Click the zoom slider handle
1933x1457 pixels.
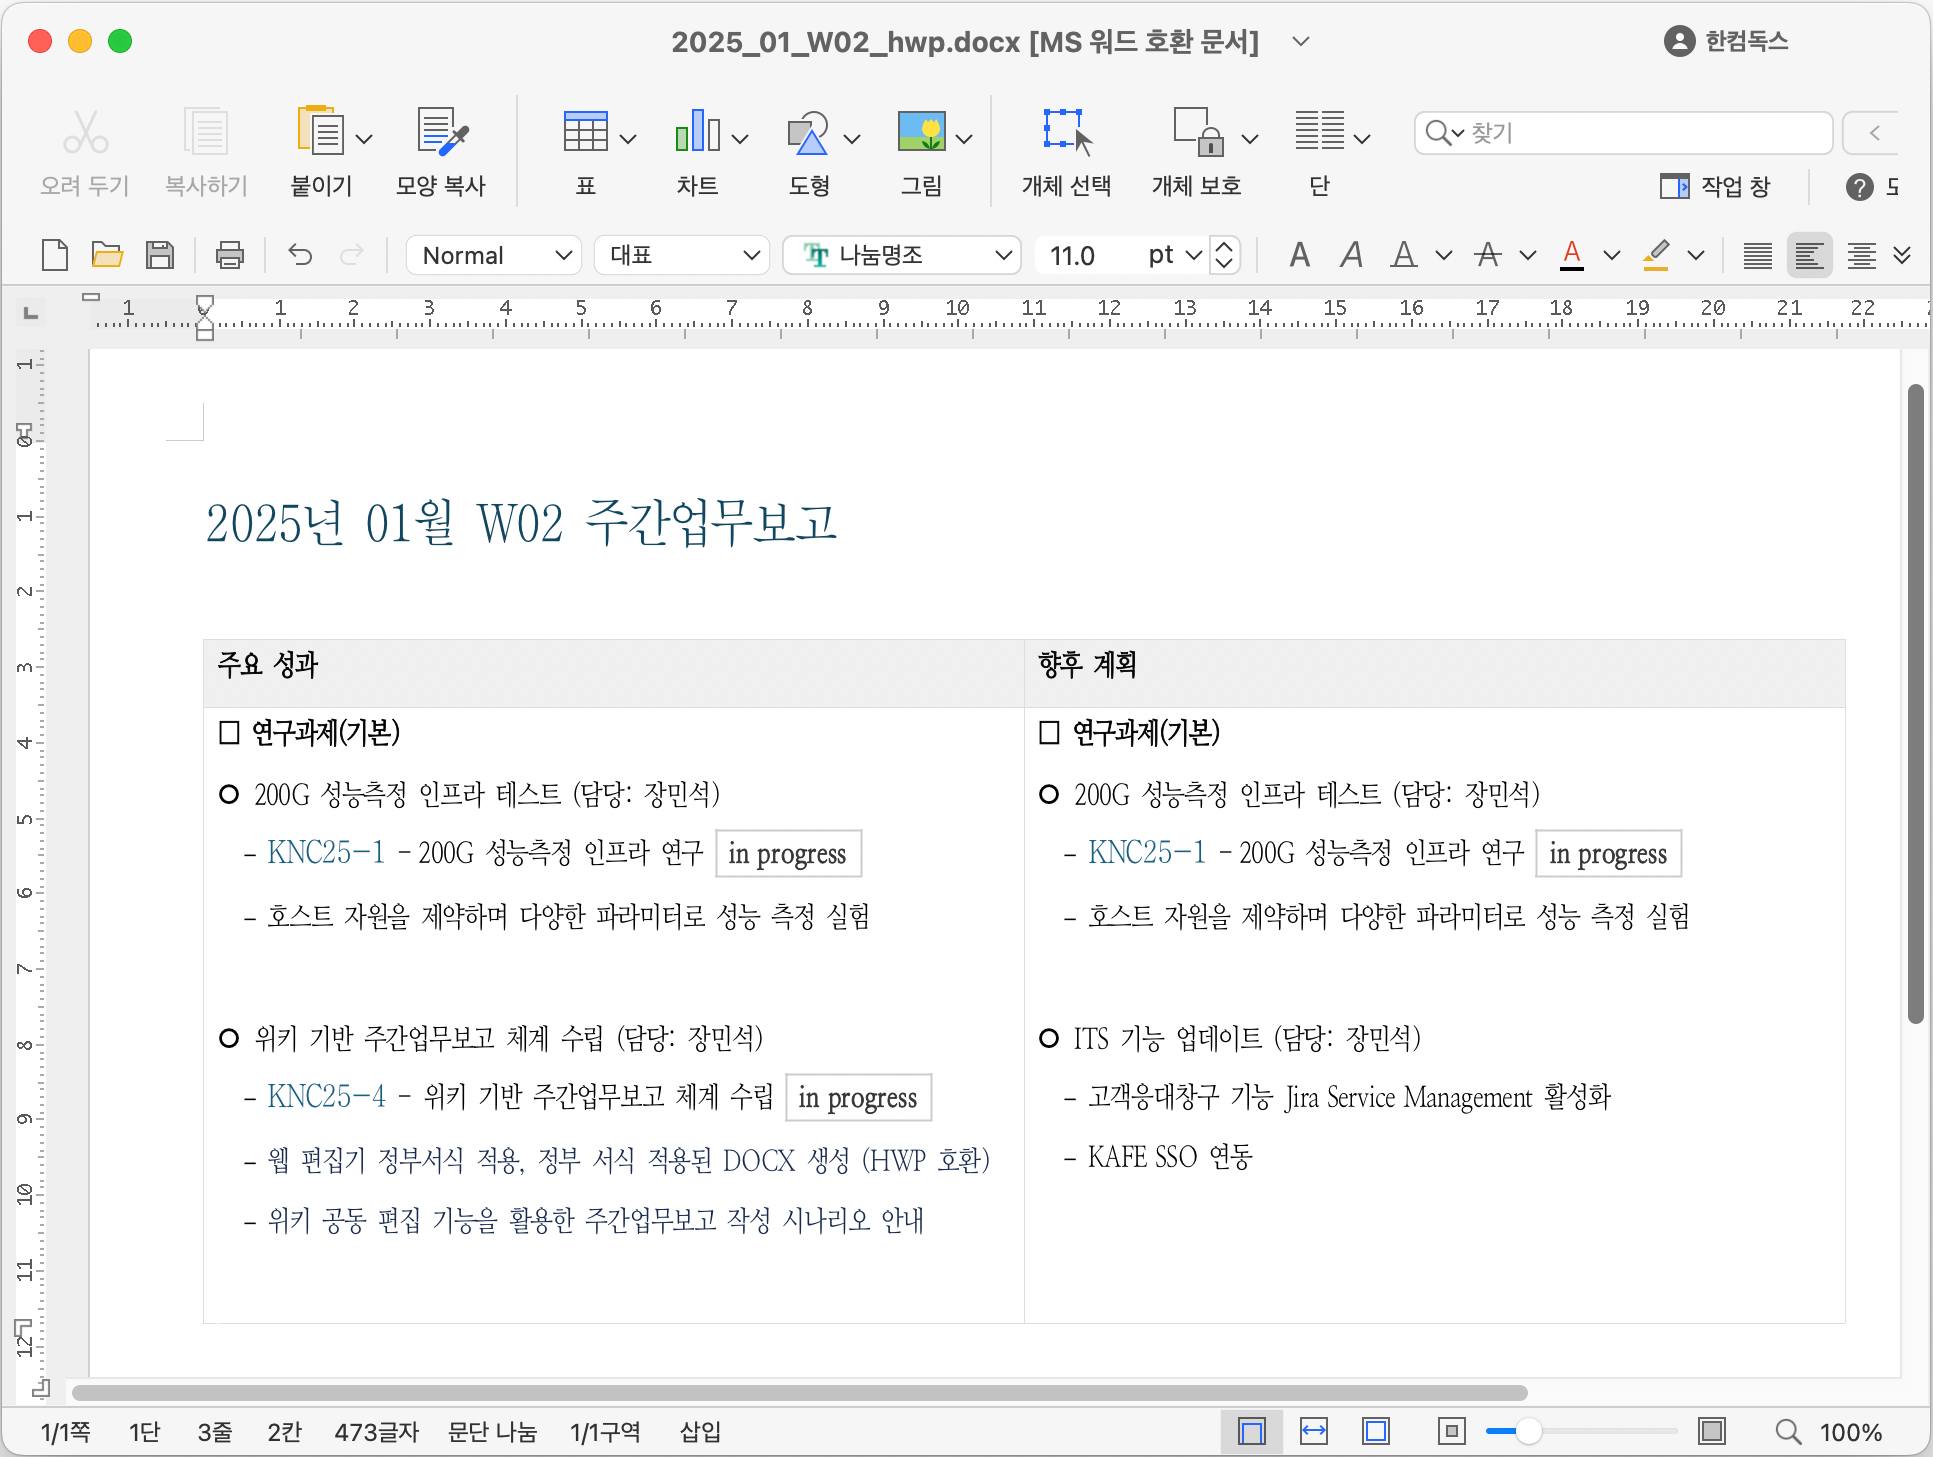1527,1432
